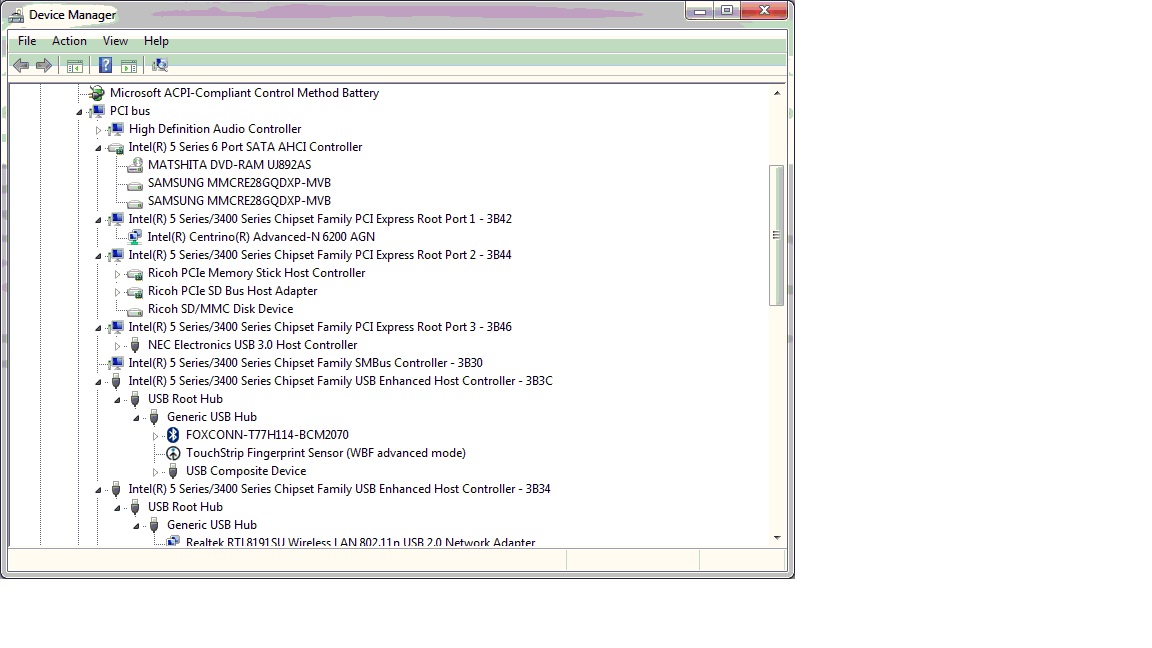This screenshot has height=648, width=1152.
Task: Collapse the SATA AHCI Controller node
Action: [x=98, y=148]
